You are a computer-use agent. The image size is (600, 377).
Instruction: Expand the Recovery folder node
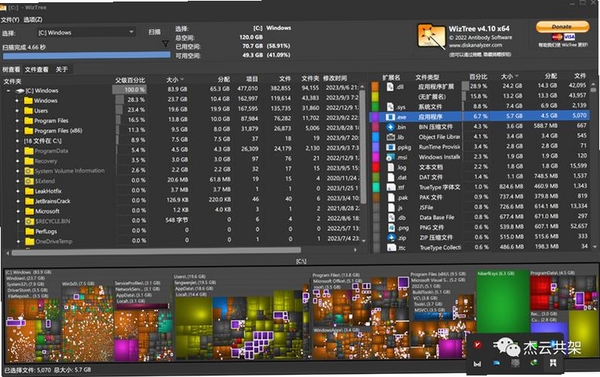(x=17, y=161)
